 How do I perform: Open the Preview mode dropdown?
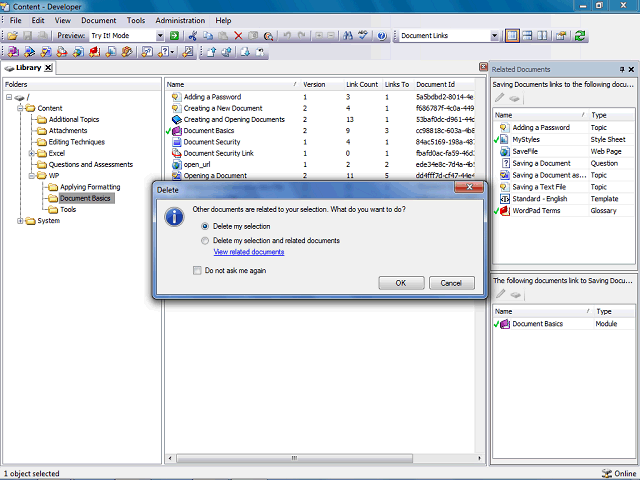click(x=160, y=36)
